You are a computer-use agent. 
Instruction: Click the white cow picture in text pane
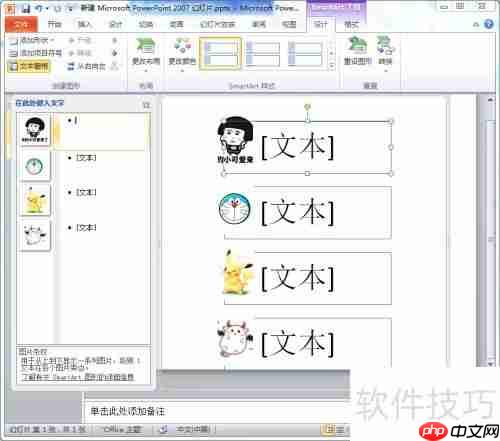(x=35, y=235)
